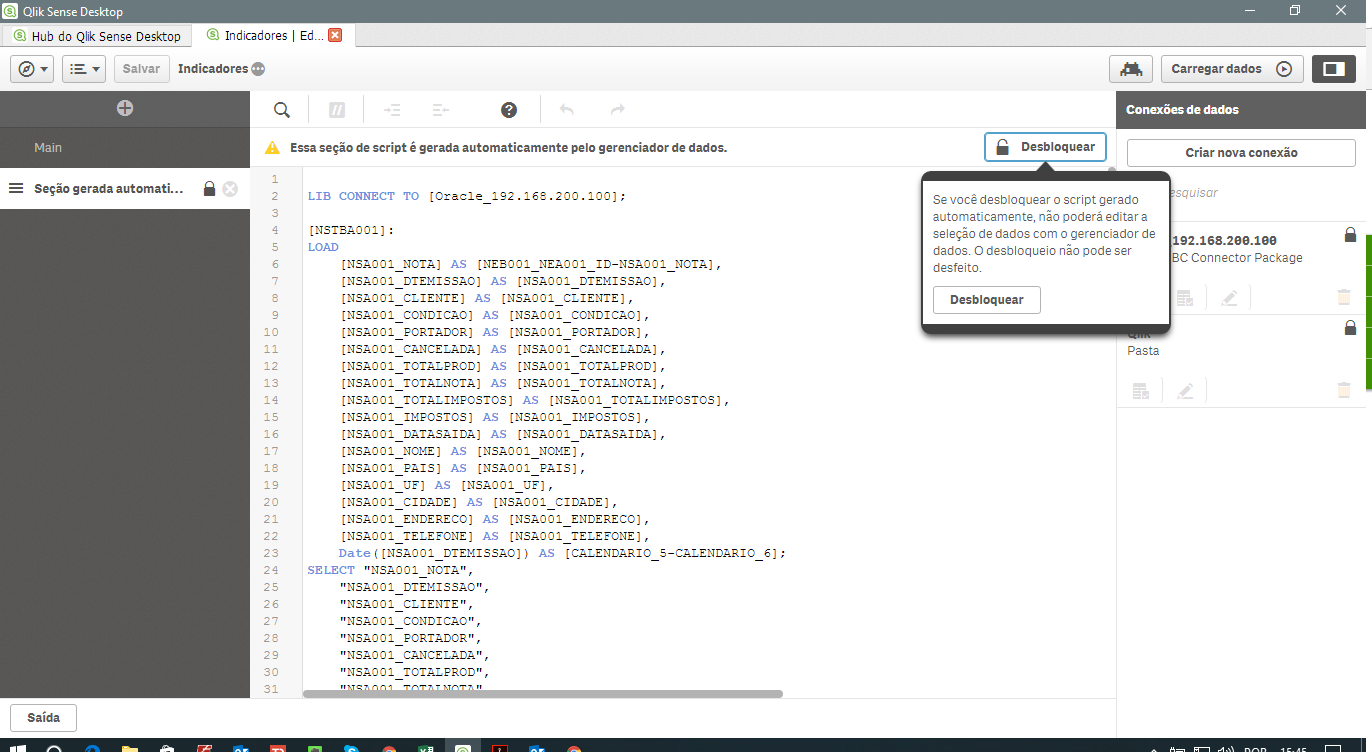
Task: Switch to Hub do Qlik Sense Desktop tab
Action: pyautogui.click(x=98, y=35)
